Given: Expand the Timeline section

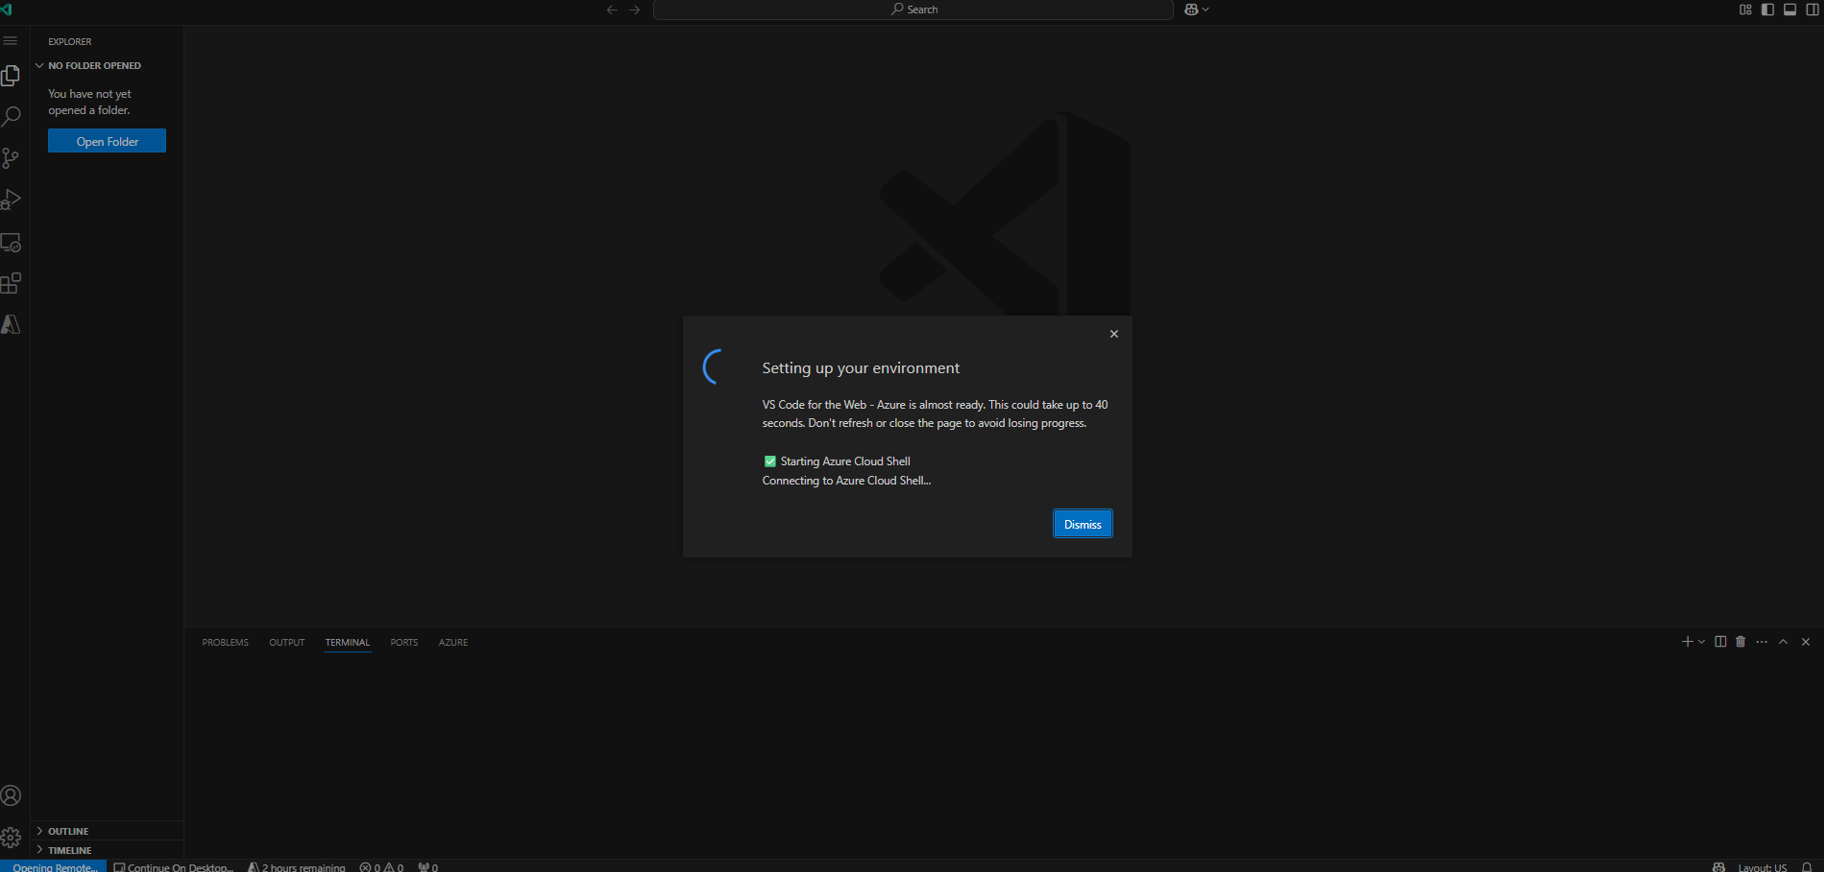Looking at the screenshot, I should coord(107,850).
